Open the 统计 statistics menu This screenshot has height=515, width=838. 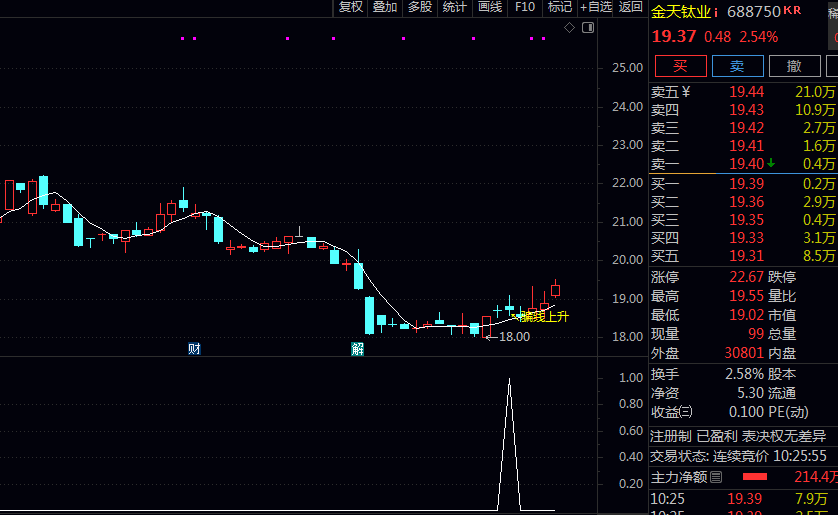[455, 7]
